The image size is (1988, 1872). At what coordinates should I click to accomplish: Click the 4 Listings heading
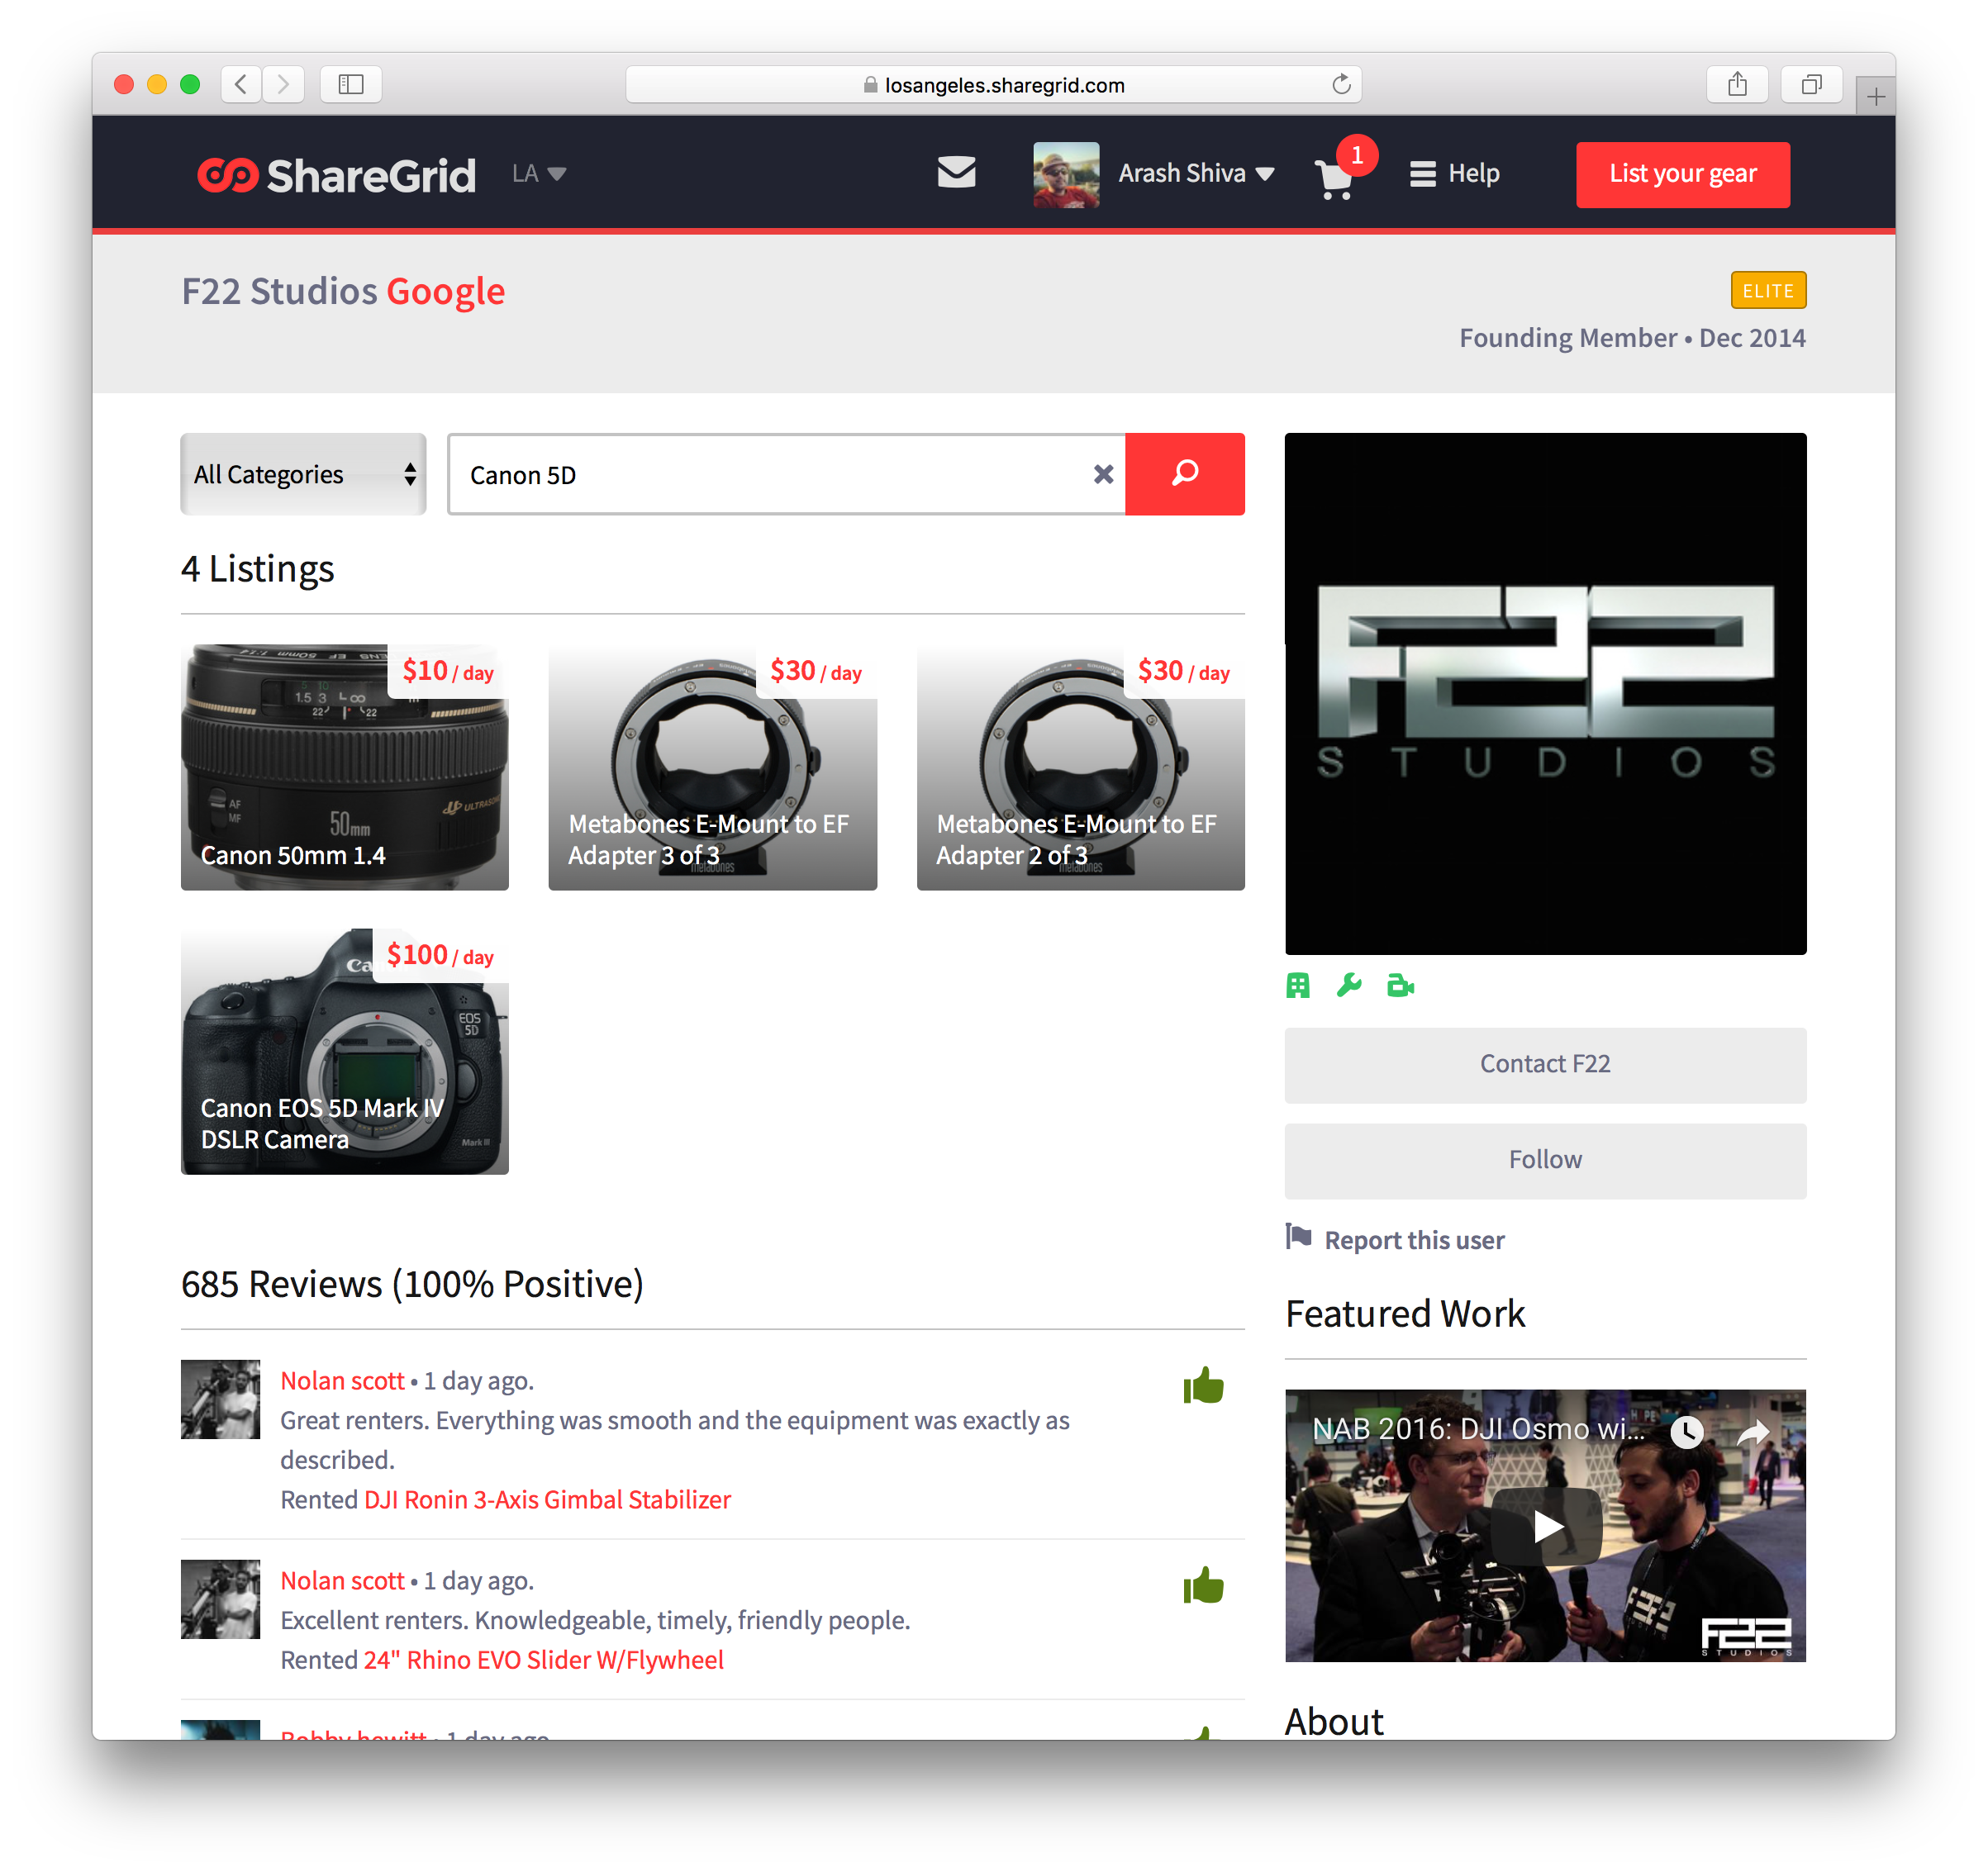click(257, 569)
